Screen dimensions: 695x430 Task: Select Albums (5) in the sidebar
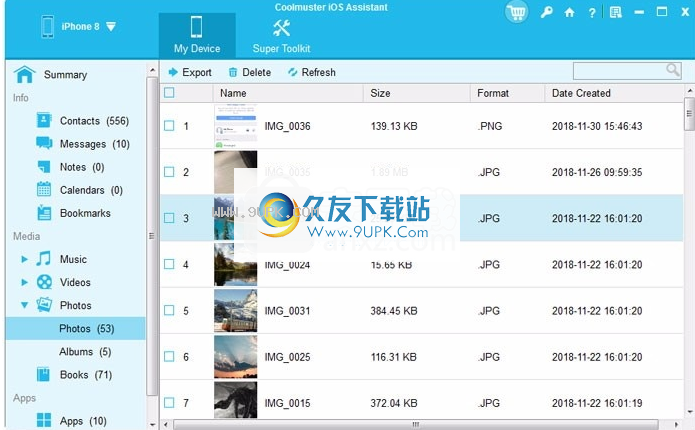(x=85, y=352)
